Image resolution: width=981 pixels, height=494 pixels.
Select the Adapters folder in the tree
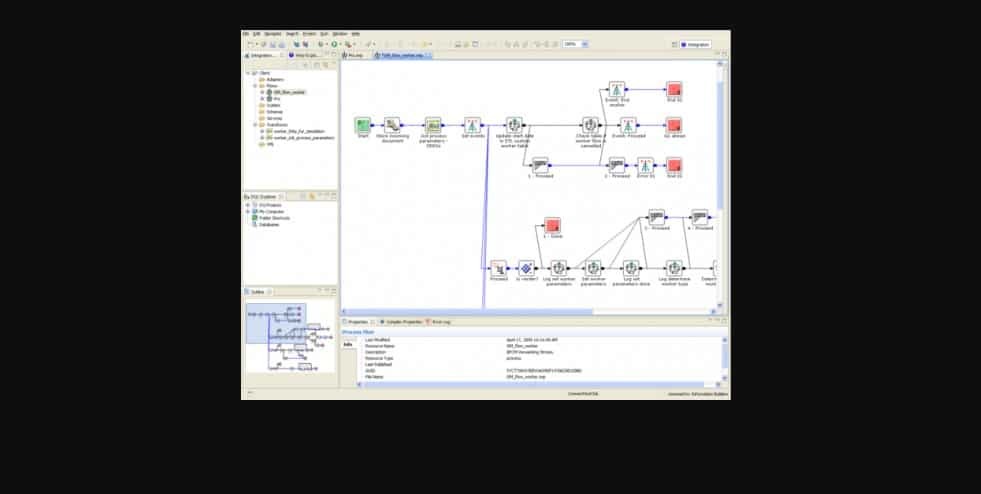tap(273, 80)
